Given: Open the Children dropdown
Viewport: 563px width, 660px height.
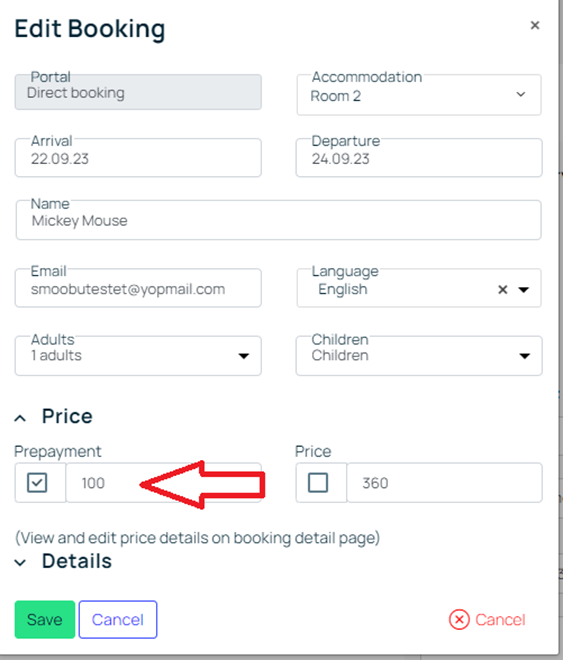Looking at the screenshot, I should click(419, 356).
